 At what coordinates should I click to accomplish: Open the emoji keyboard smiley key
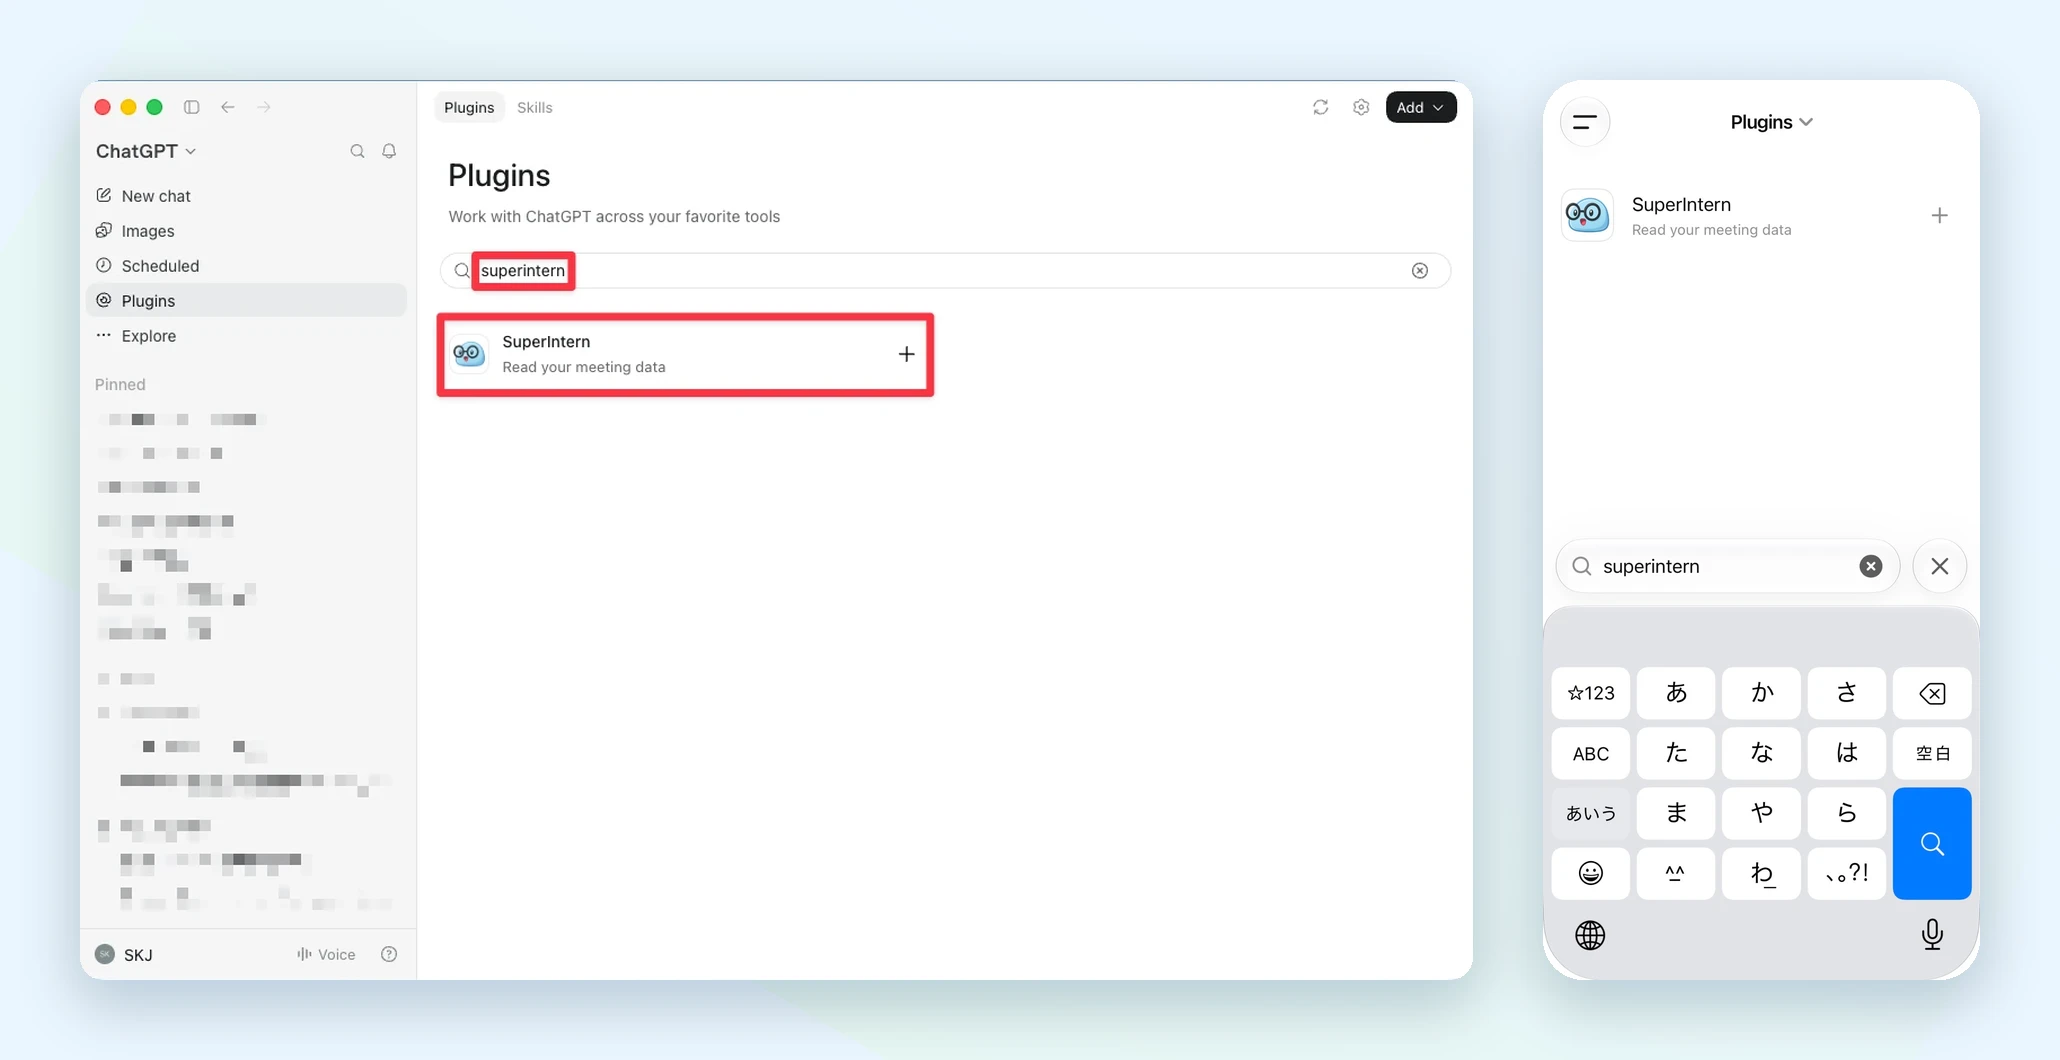coord(1591,873)
